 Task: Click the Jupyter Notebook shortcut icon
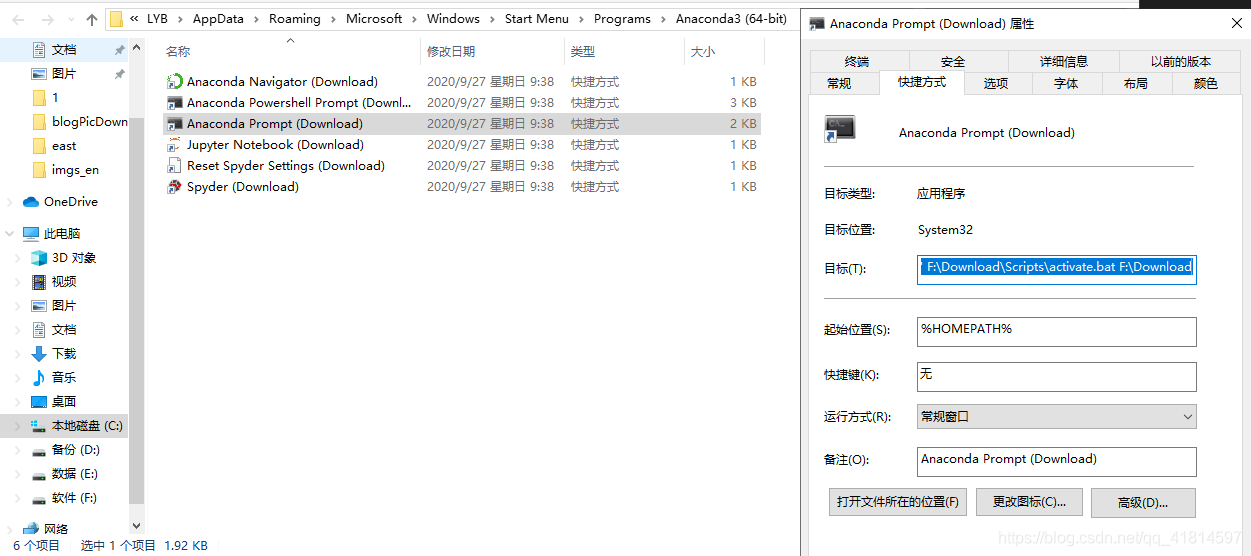tap(175, 145)
